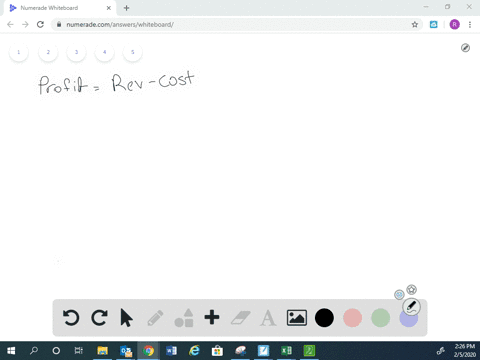Open the Chrome profile avatar R
480x360 pixels.
[454, 24]
